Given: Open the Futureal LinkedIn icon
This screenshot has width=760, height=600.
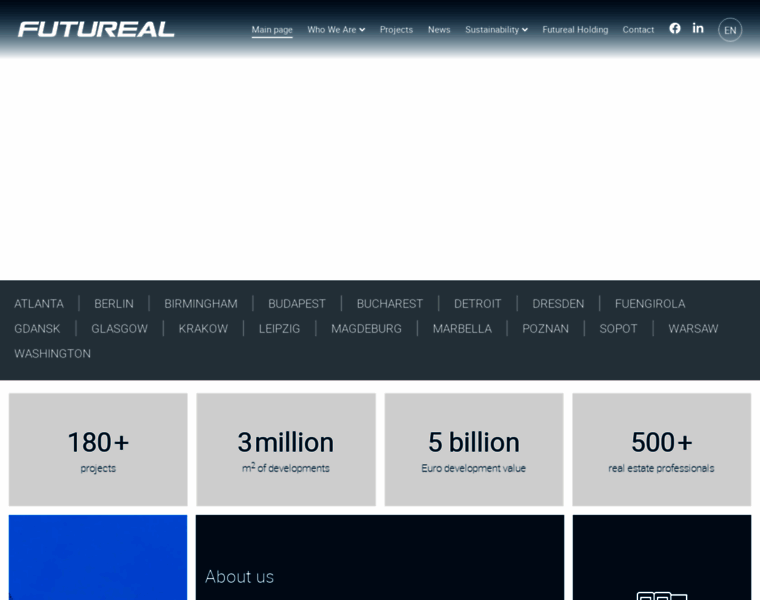Looking at the screenshot, I should pos(698,28).
